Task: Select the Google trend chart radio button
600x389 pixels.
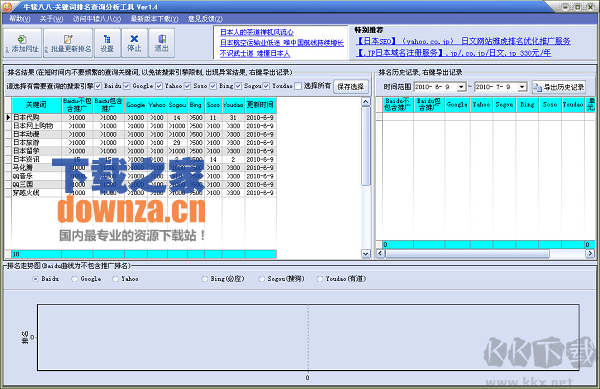Action: tap(75, 279)
